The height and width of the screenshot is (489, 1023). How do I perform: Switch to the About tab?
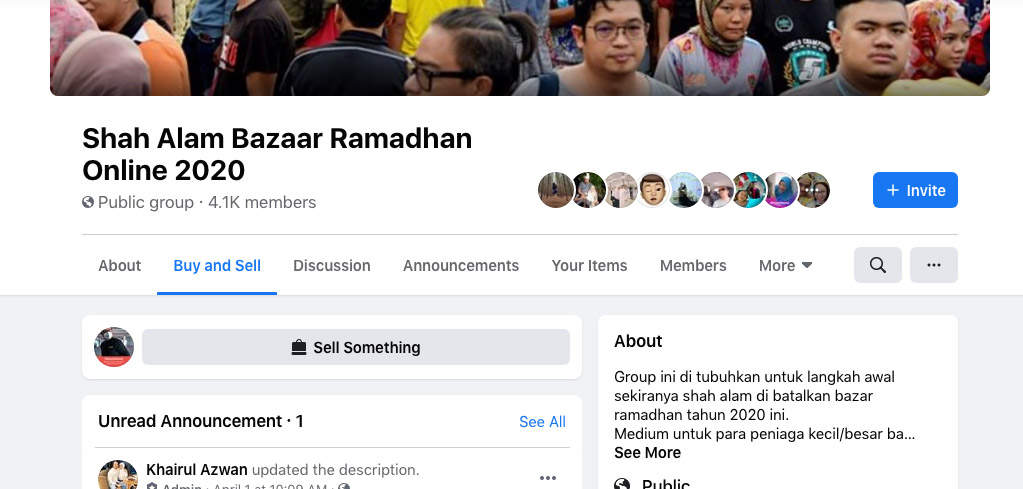click(119, 265)
